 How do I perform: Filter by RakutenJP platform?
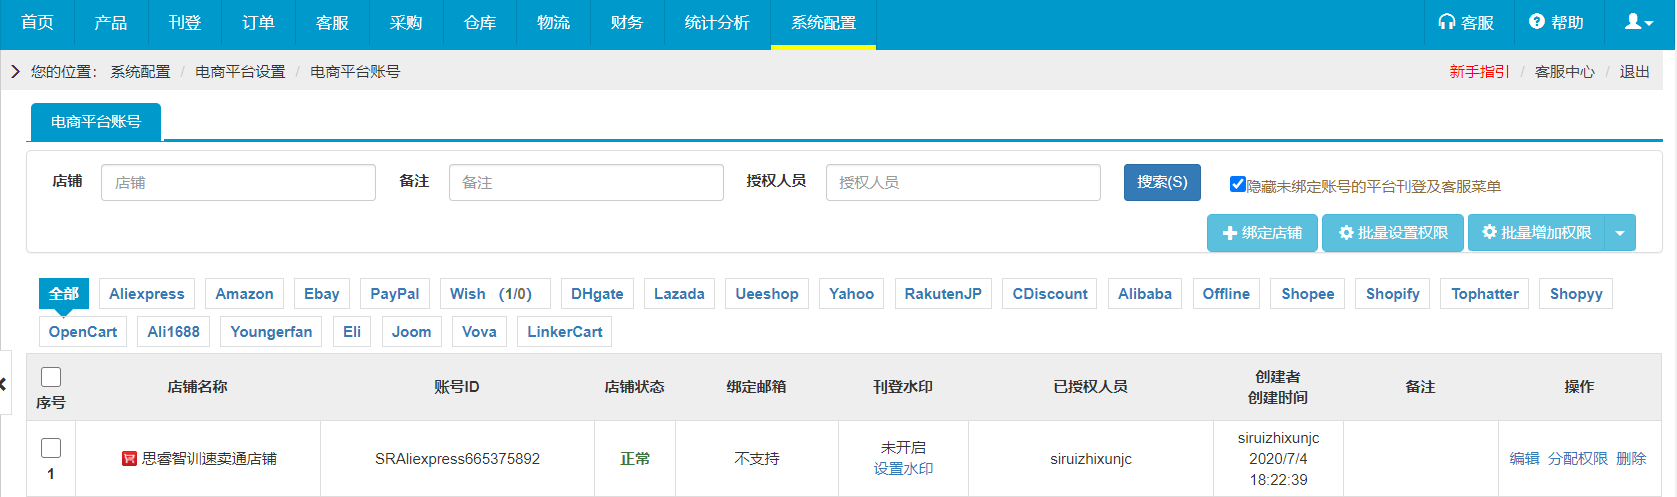click(x=943, y=294)
